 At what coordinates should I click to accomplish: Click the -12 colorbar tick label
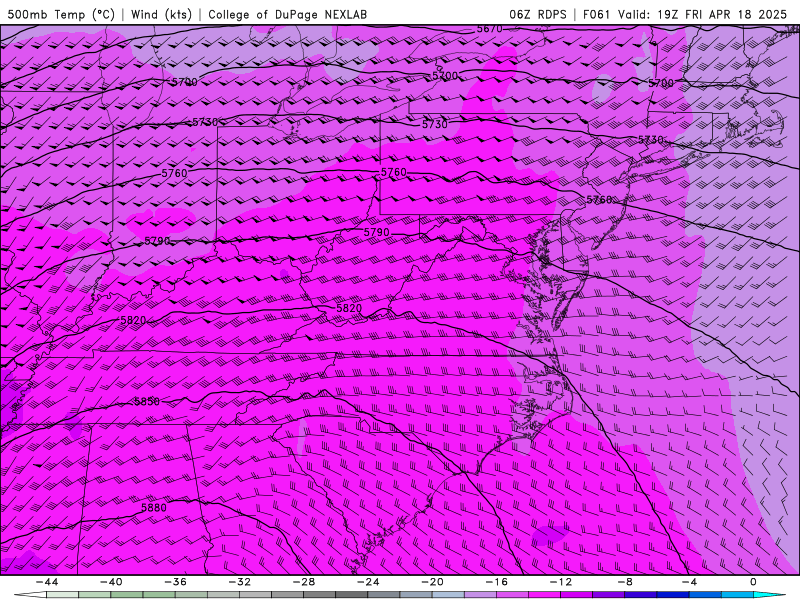tap(561, 582)
